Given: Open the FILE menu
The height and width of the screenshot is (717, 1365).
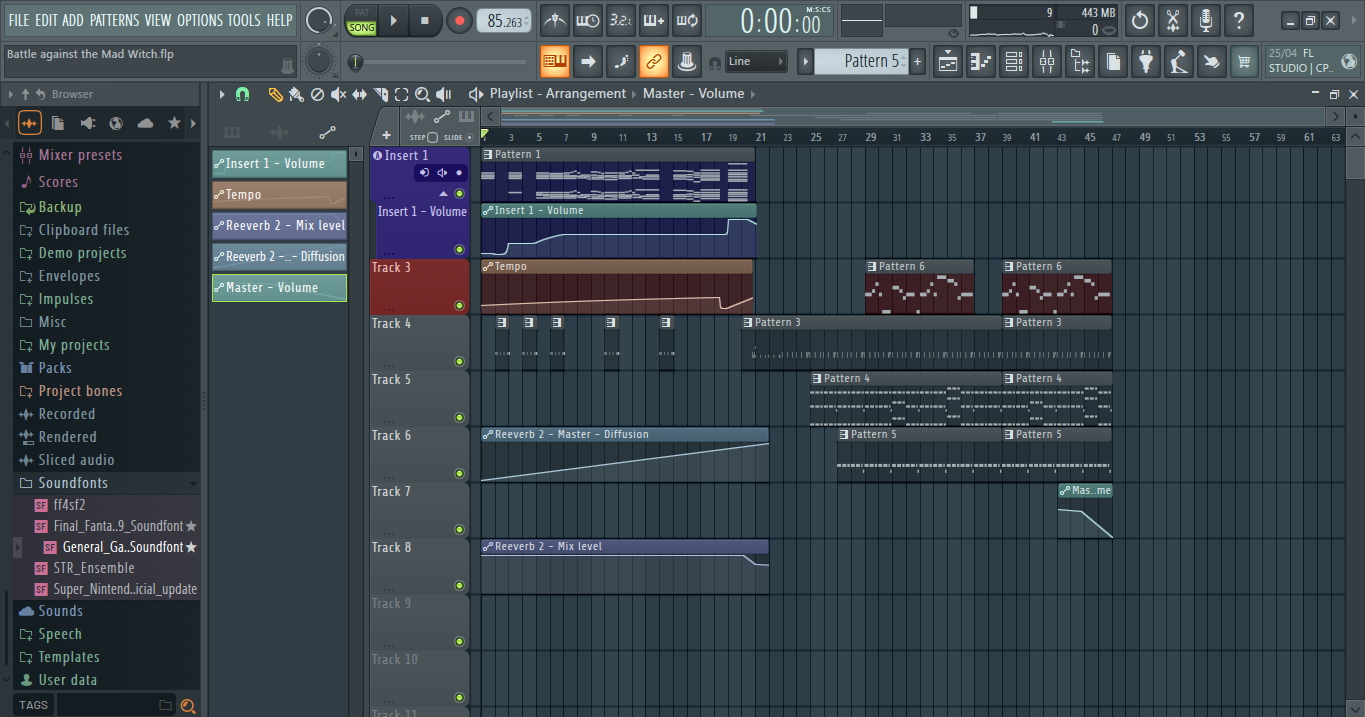Looking at the screenshot, I should [18, 20].
